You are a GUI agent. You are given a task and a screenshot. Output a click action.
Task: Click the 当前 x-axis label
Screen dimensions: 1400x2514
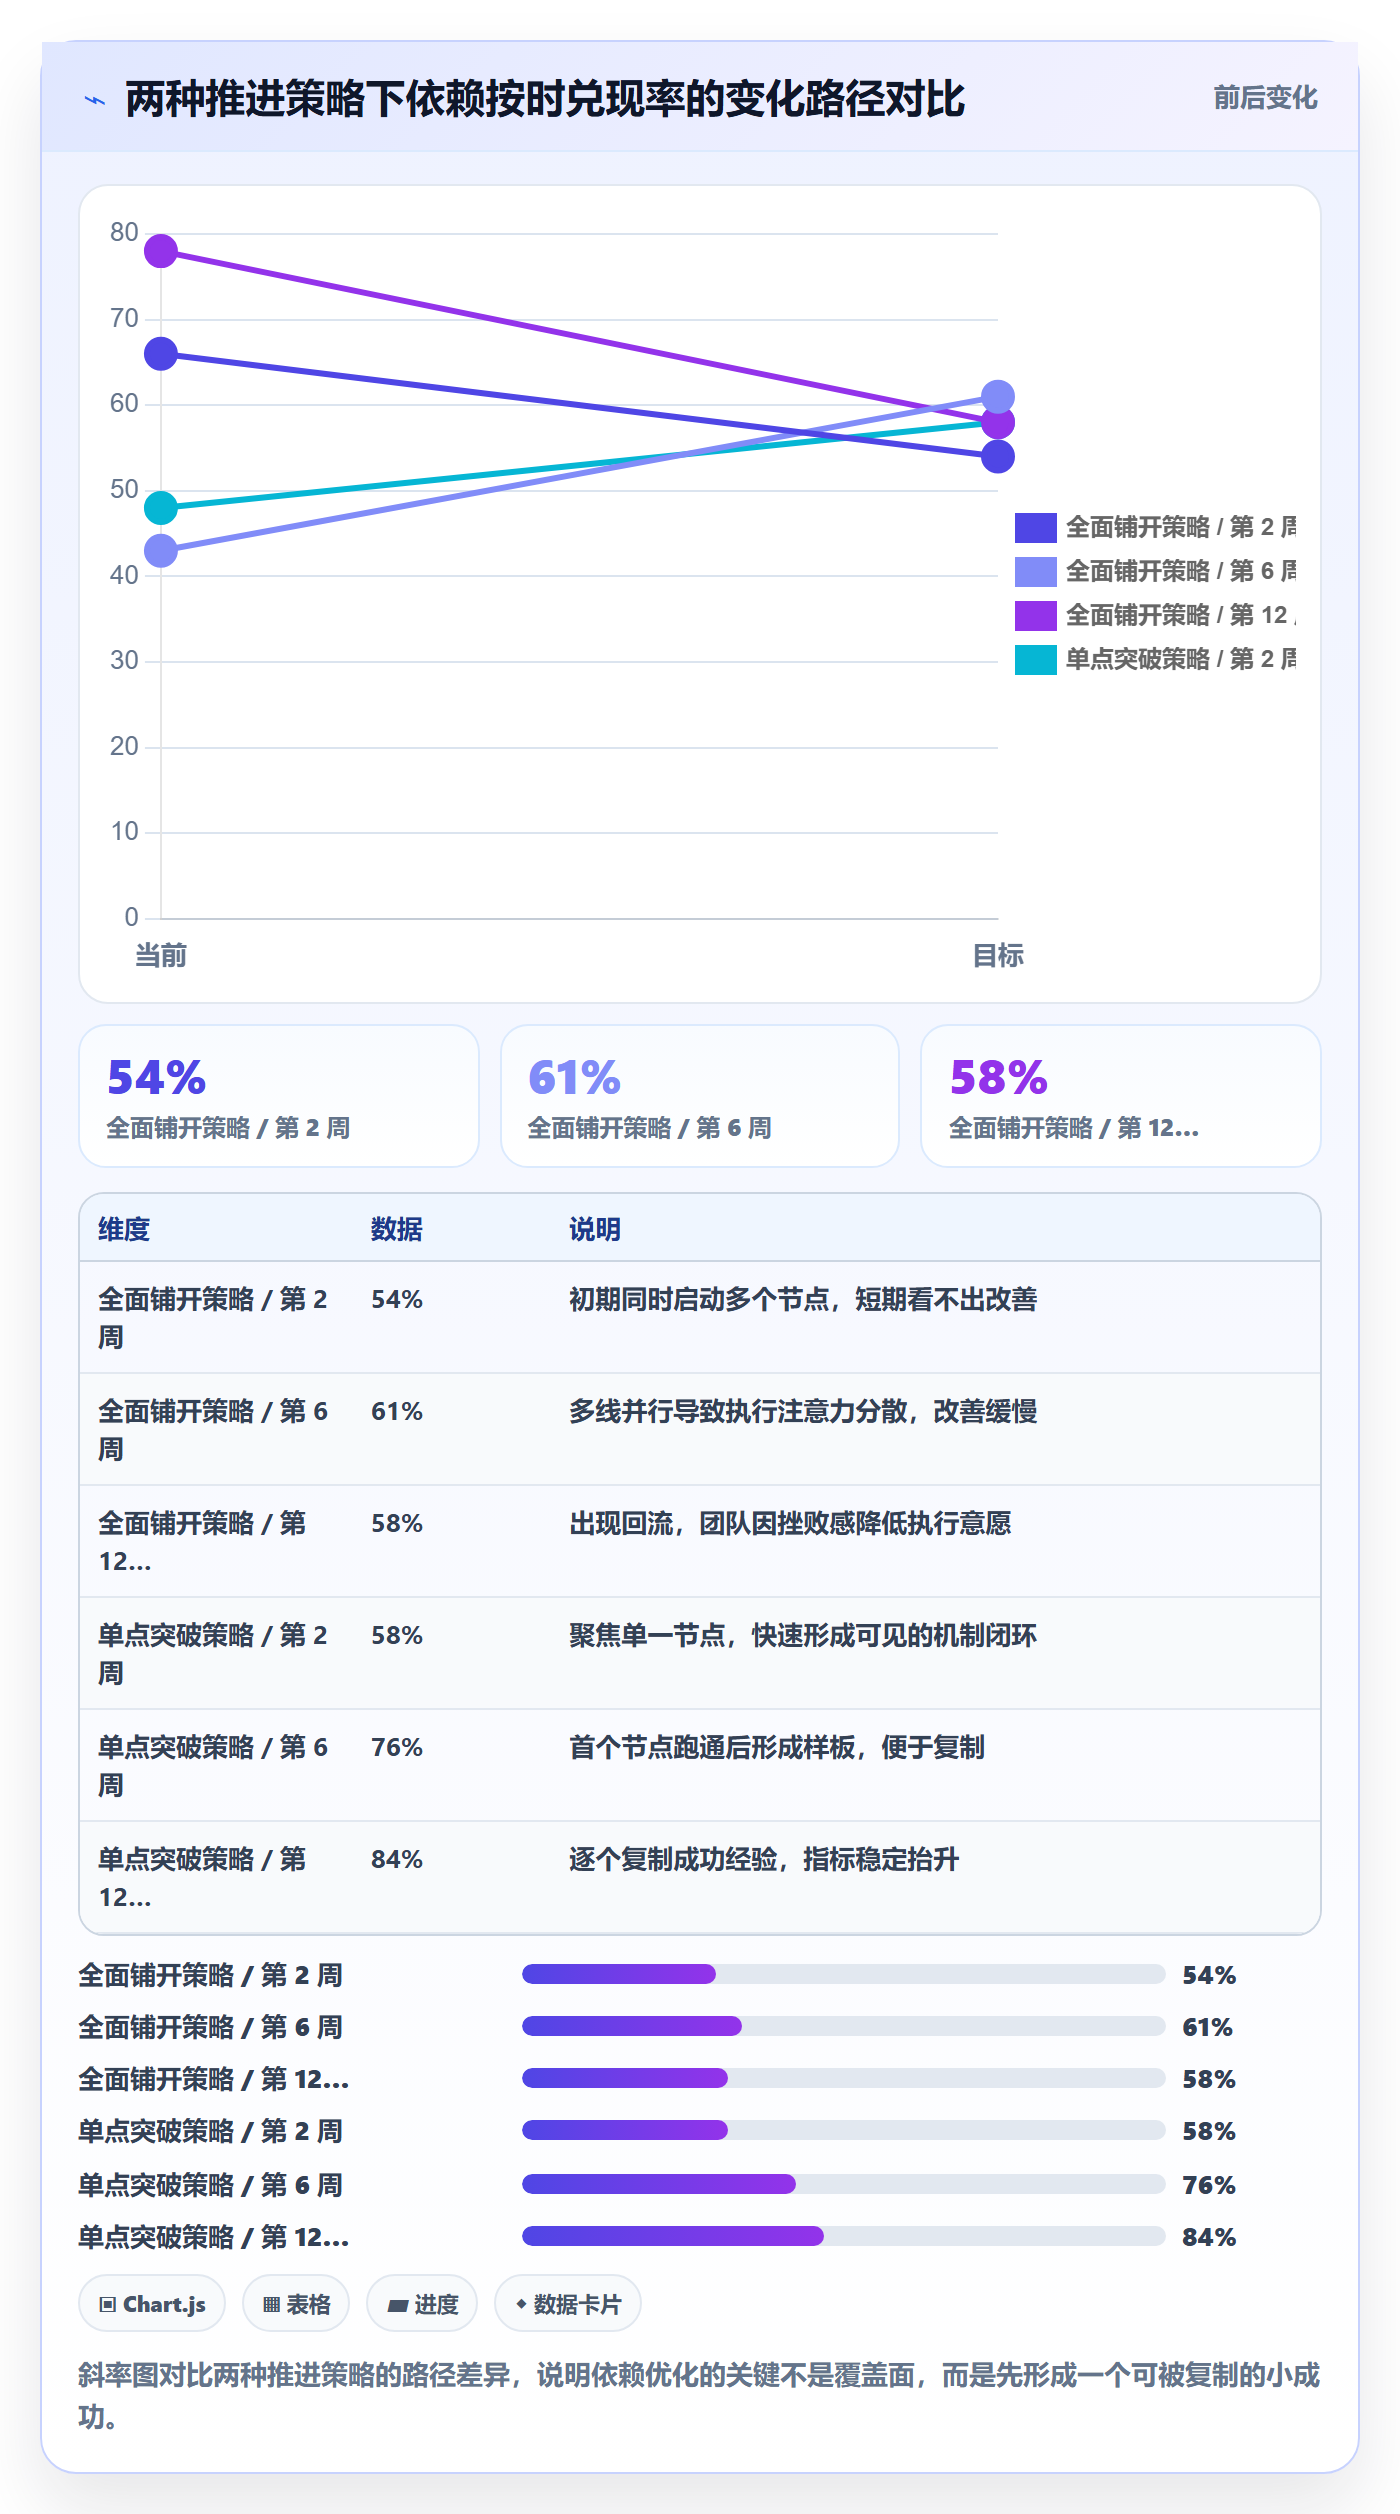[161, 956]
